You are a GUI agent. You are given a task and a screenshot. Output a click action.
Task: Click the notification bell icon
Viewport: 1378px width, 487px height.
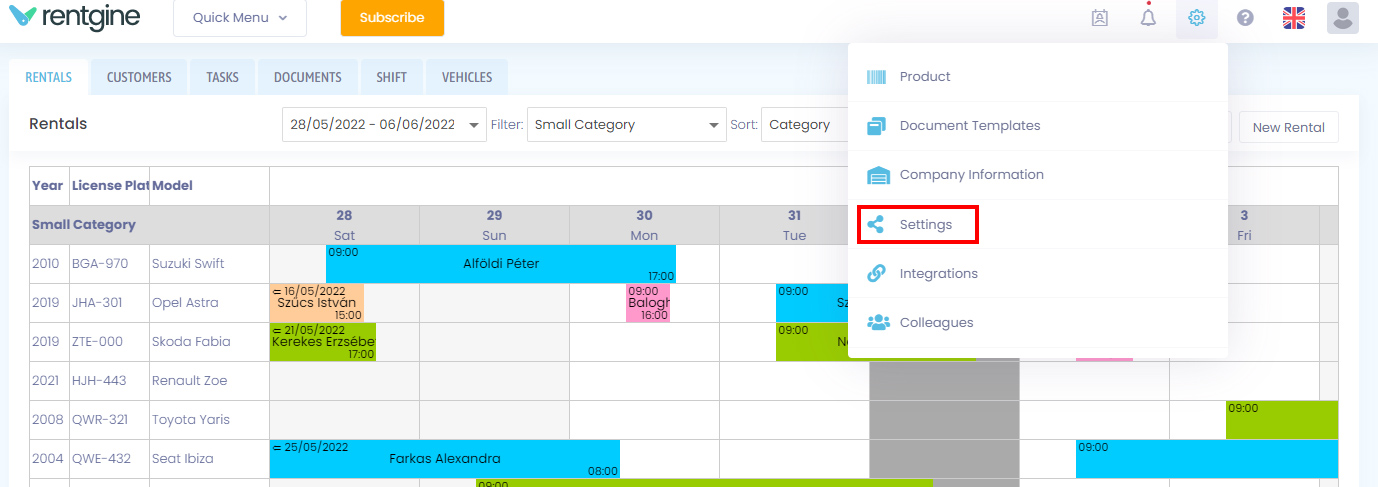click(1148, 17)
